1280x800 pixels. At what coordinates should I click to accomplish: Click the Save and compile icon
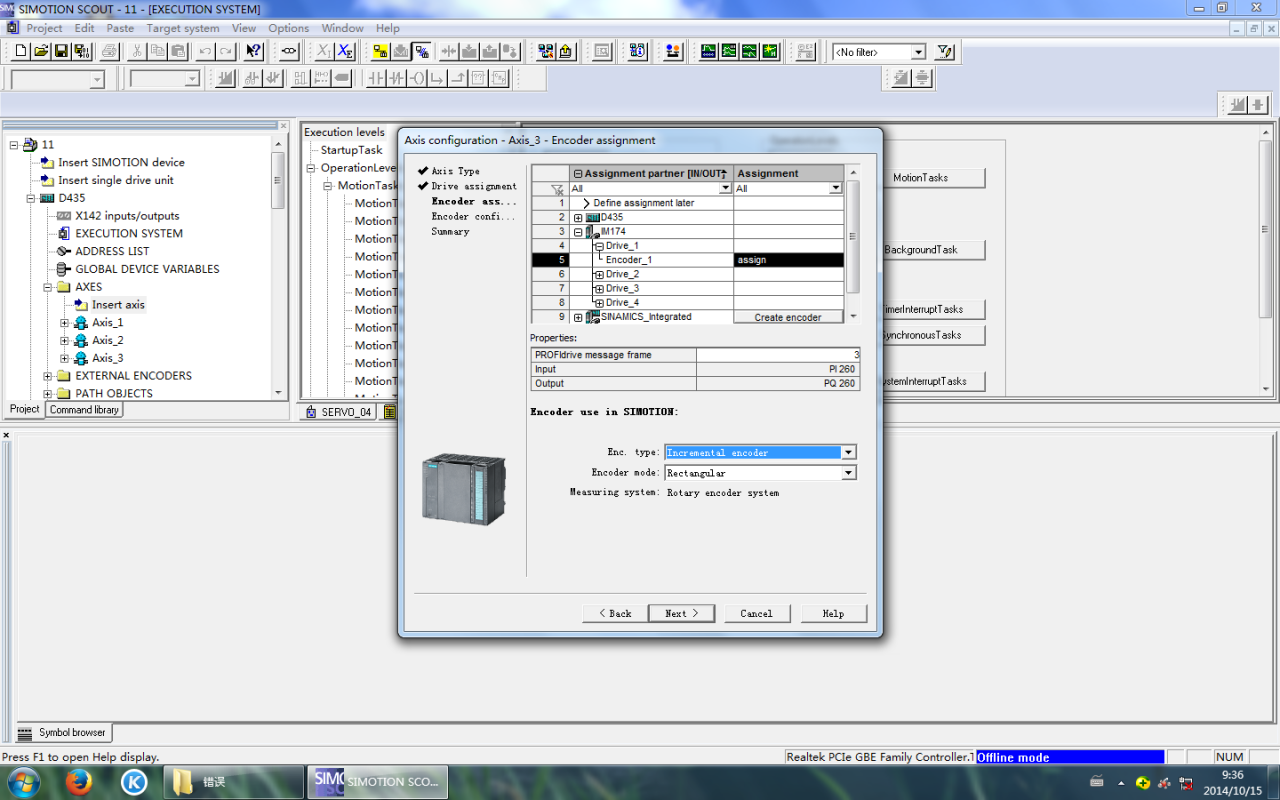point(81,51)
